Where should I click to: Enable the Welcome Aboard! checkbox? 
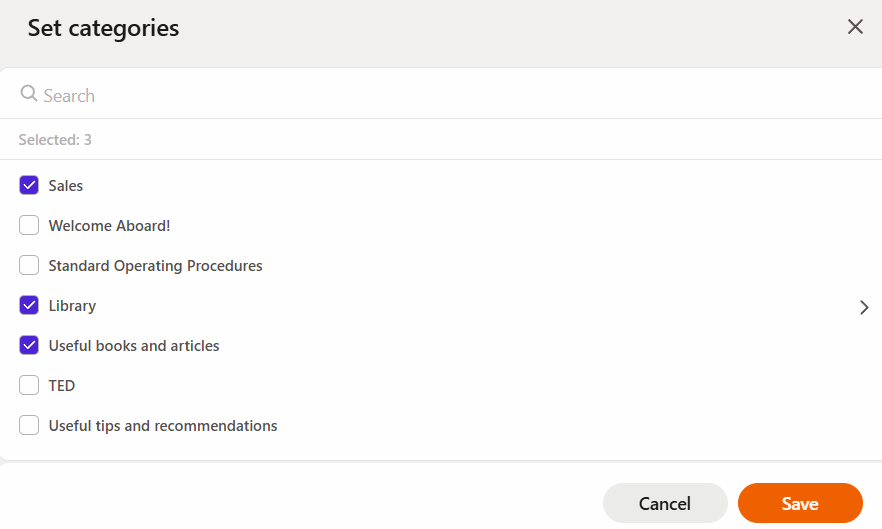click(29, 225)
